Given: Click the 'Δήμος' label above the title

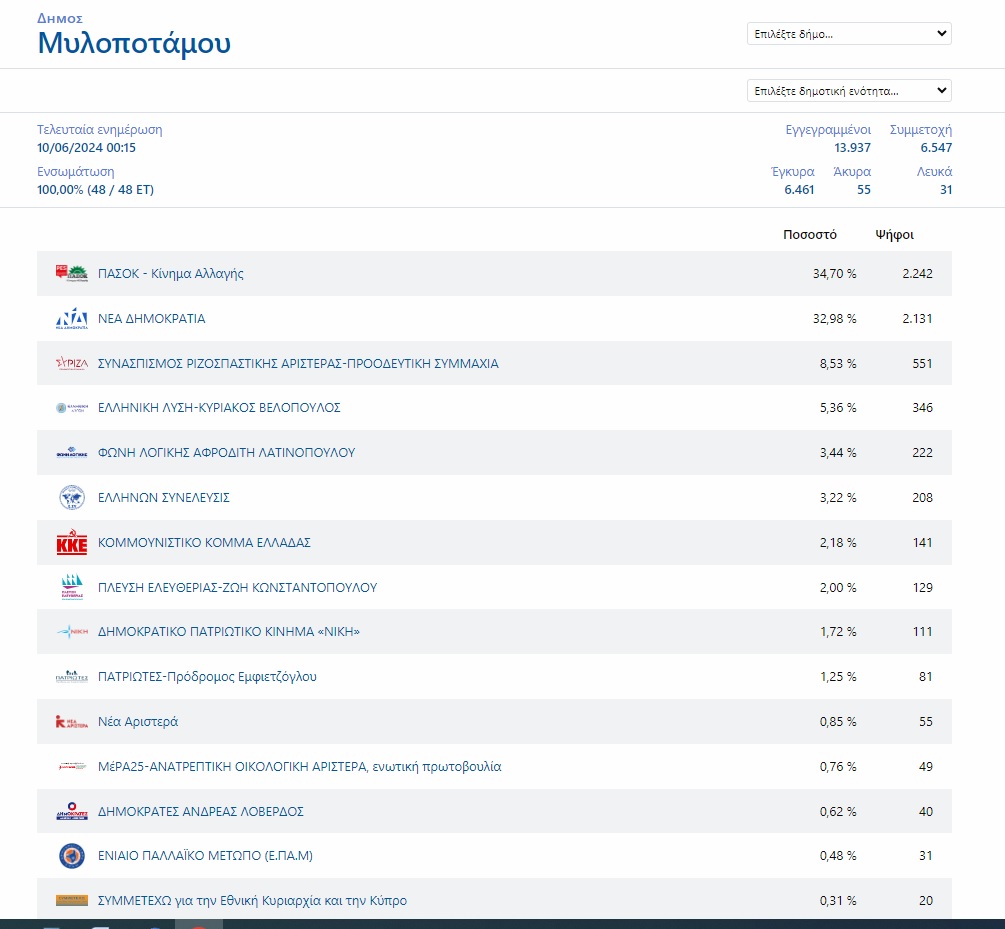Looking at the screenshot, I should 60,19.
